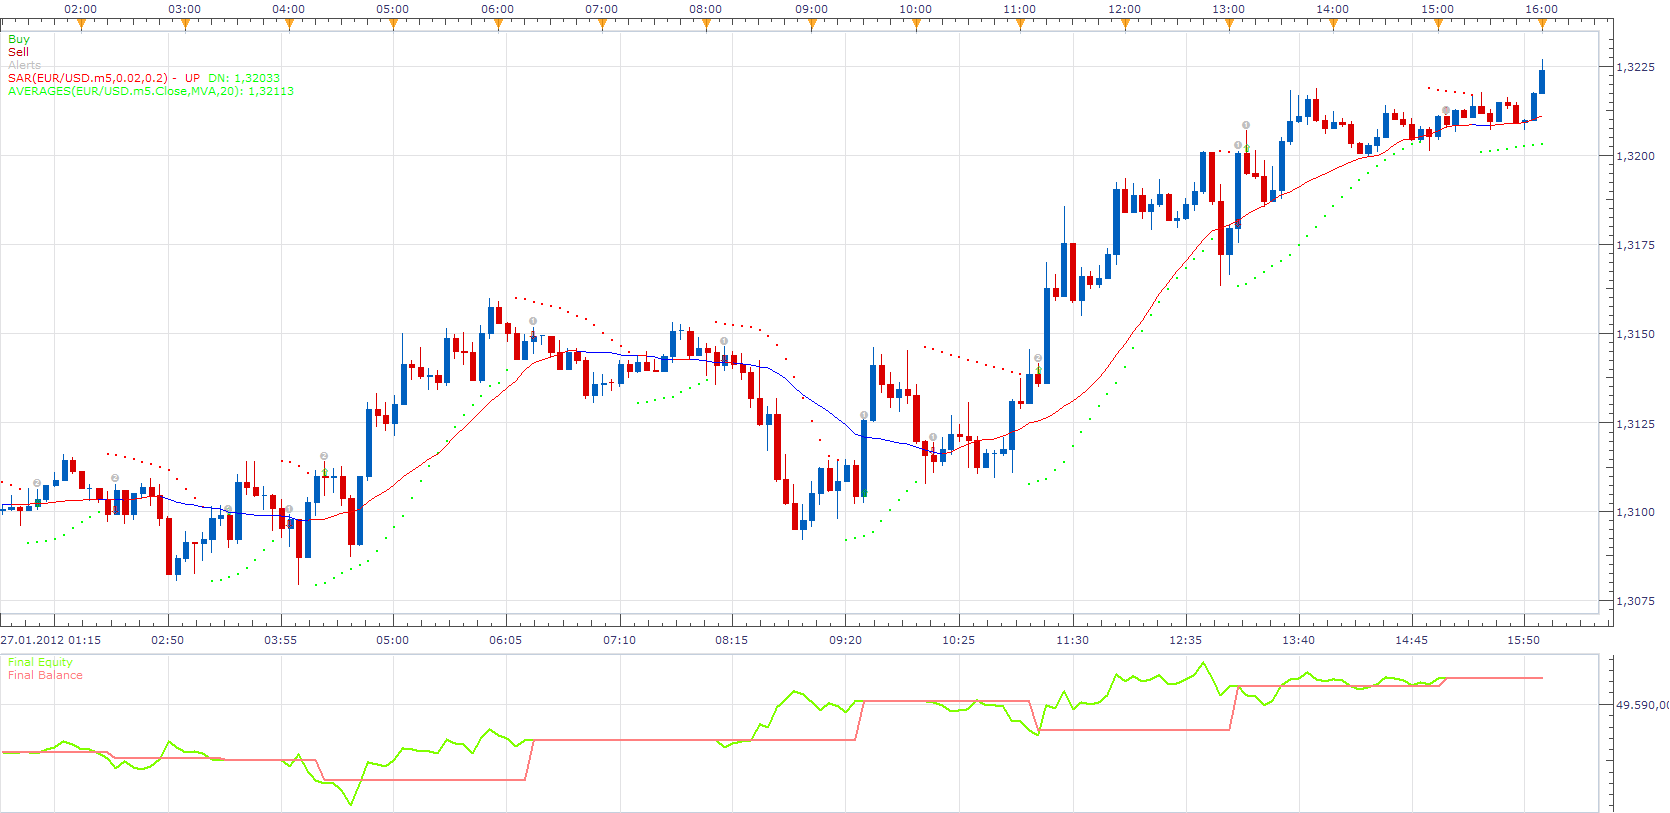Click the 15:50 bottom time label
This screenshot has width=1670, height=813.
coord(1523,640)
